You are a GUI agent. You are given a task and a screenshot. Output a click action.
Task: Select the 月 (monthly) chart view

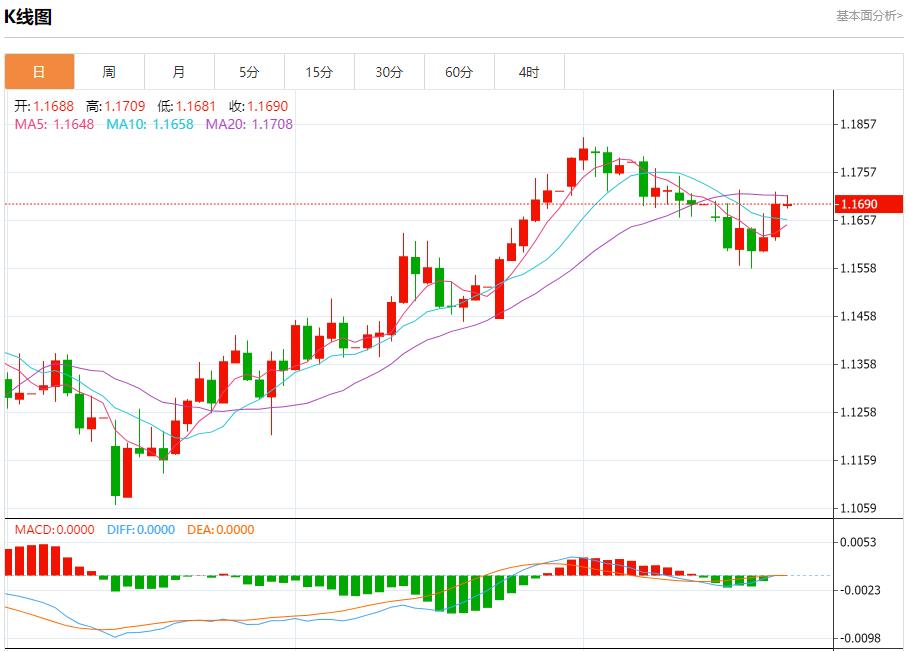[178, 71]
